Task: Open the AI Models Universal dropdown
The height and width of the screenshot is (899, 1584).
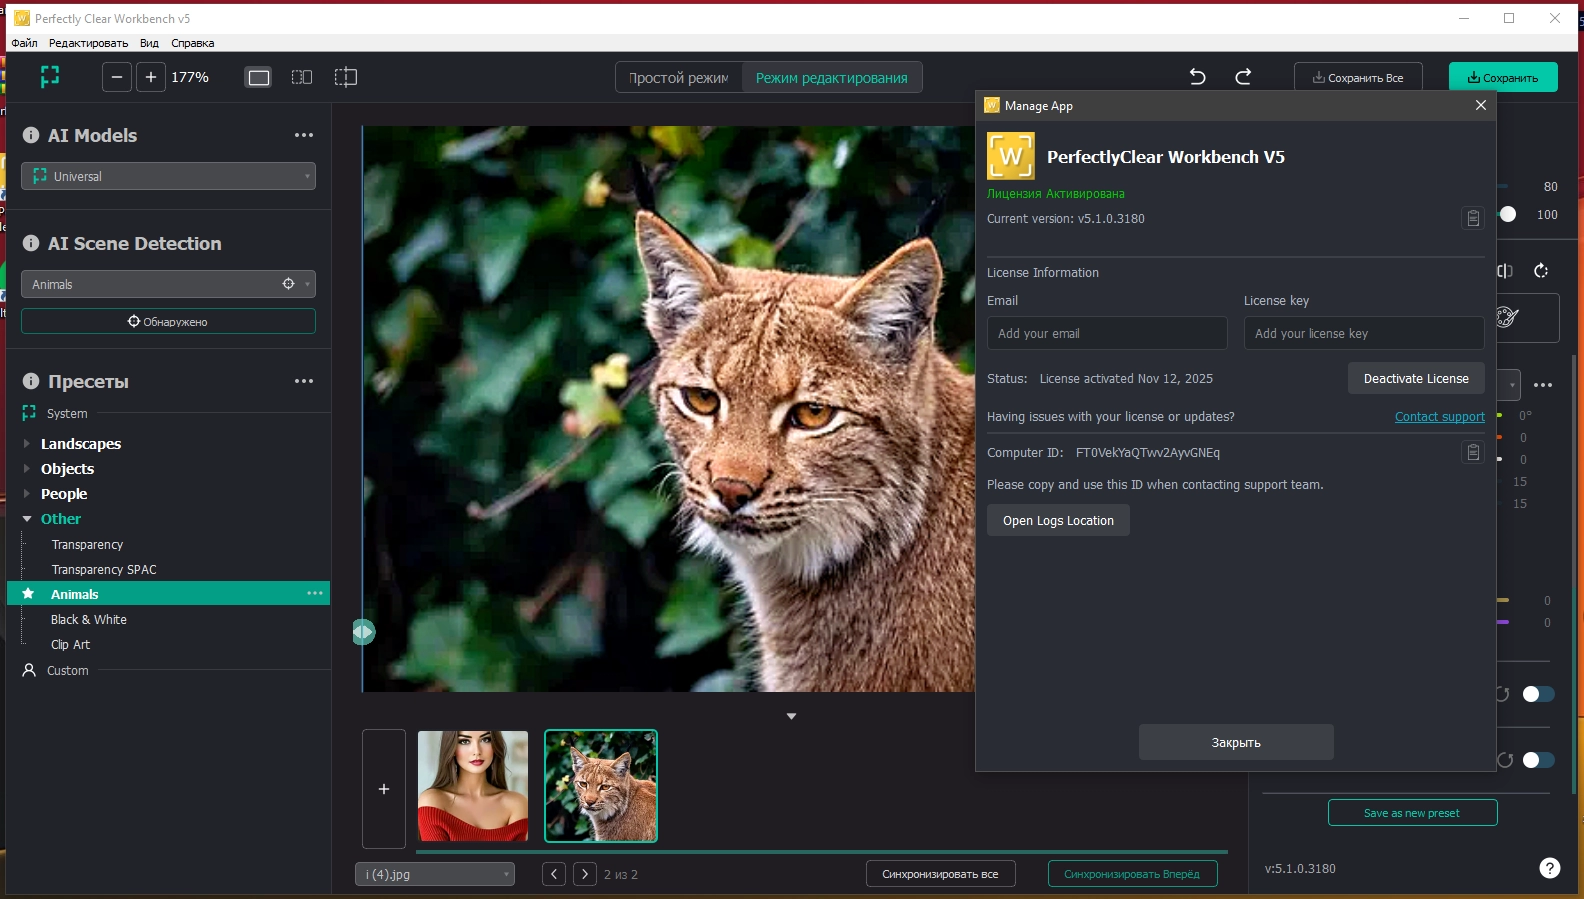Action: [x=168, y=176]
